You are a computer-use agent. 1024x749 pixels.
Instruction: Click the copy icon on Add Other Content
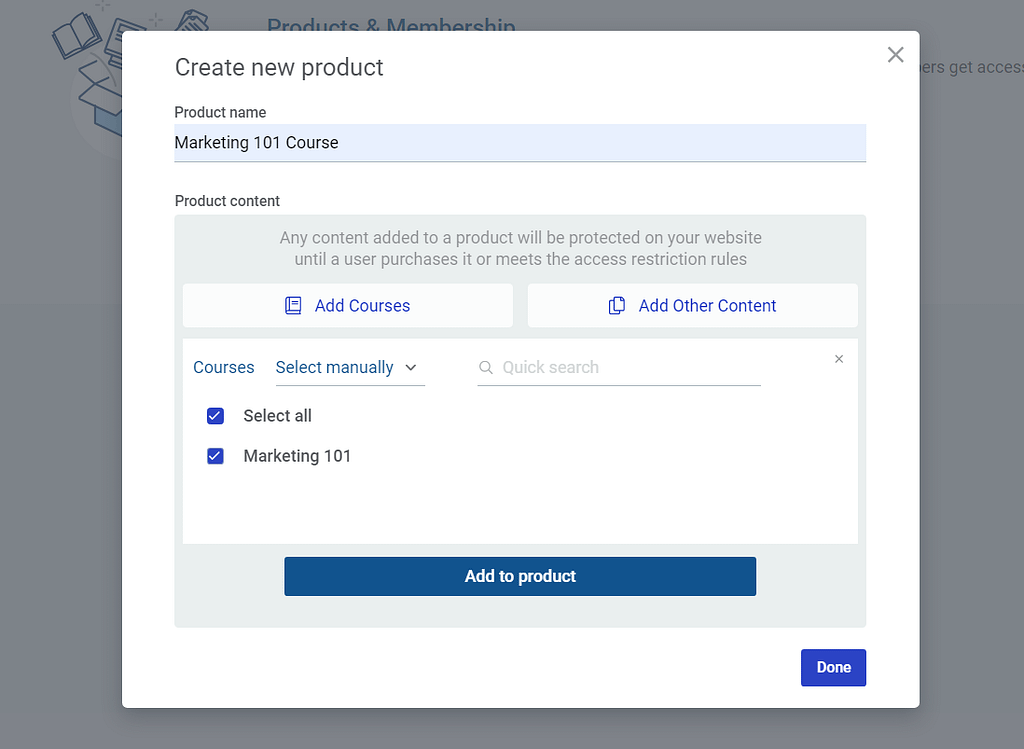click(617, 306)
